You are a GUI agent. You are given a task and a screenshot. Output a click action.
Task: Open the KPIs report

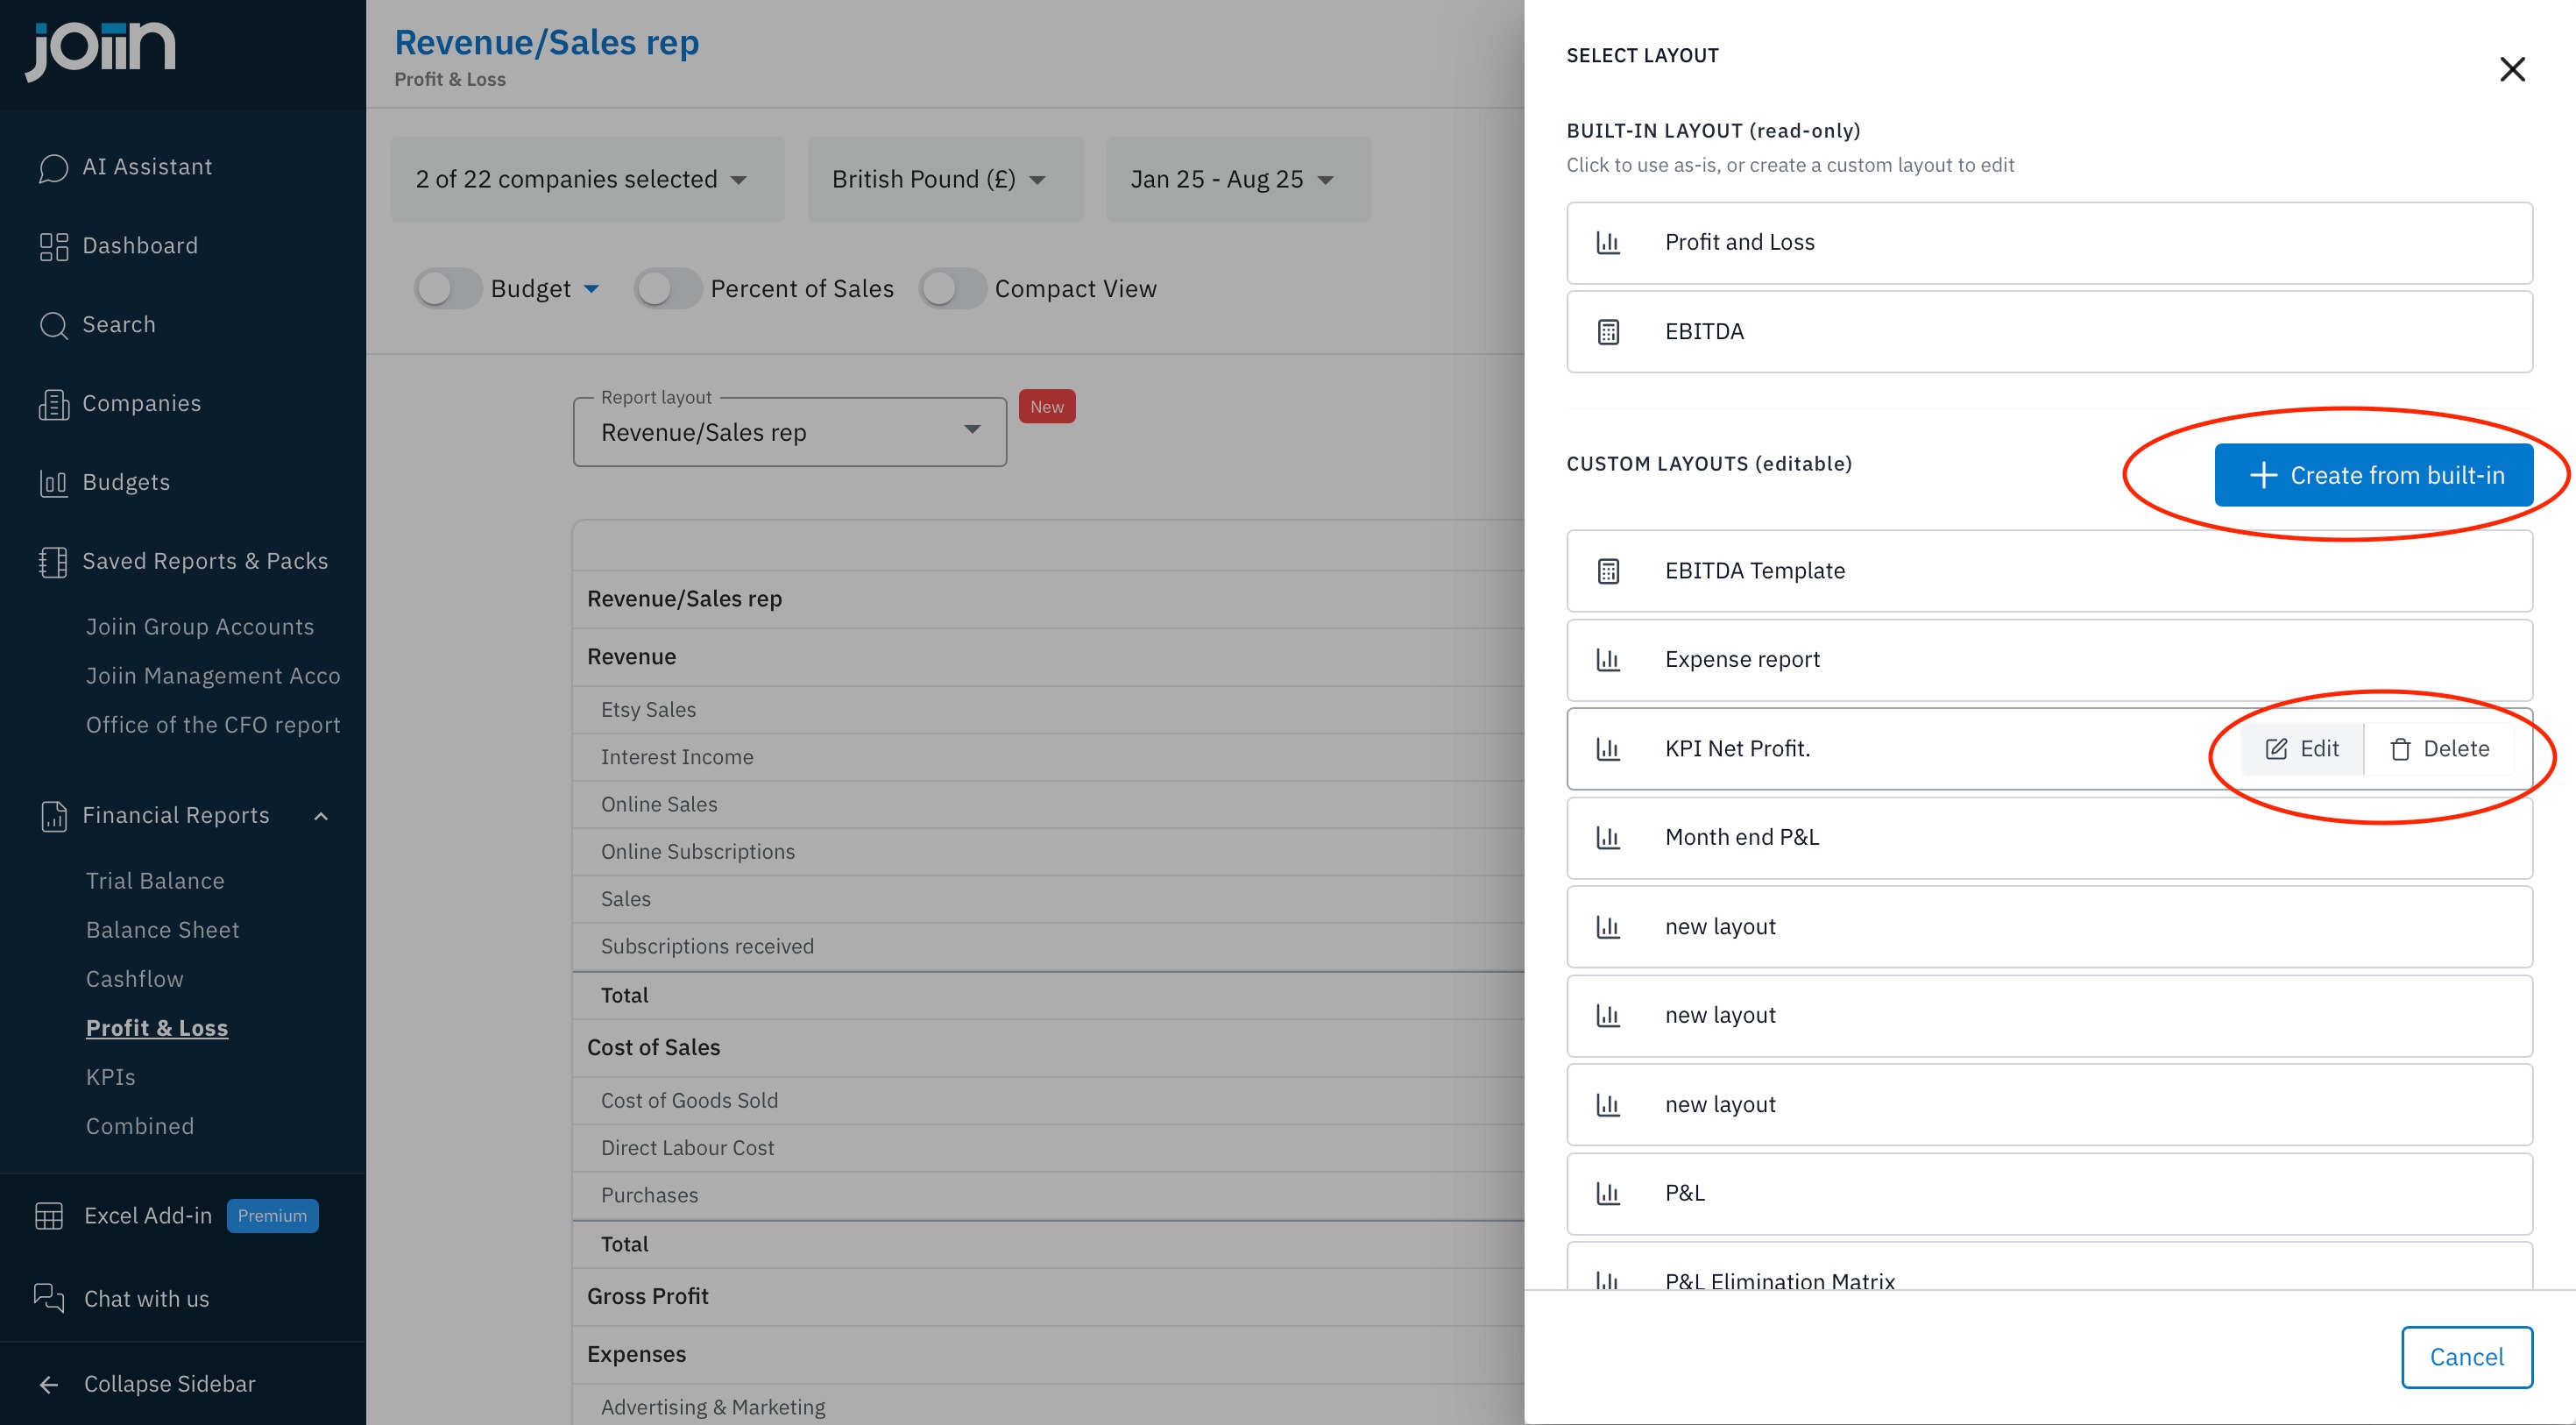[x=111, y=1077]
